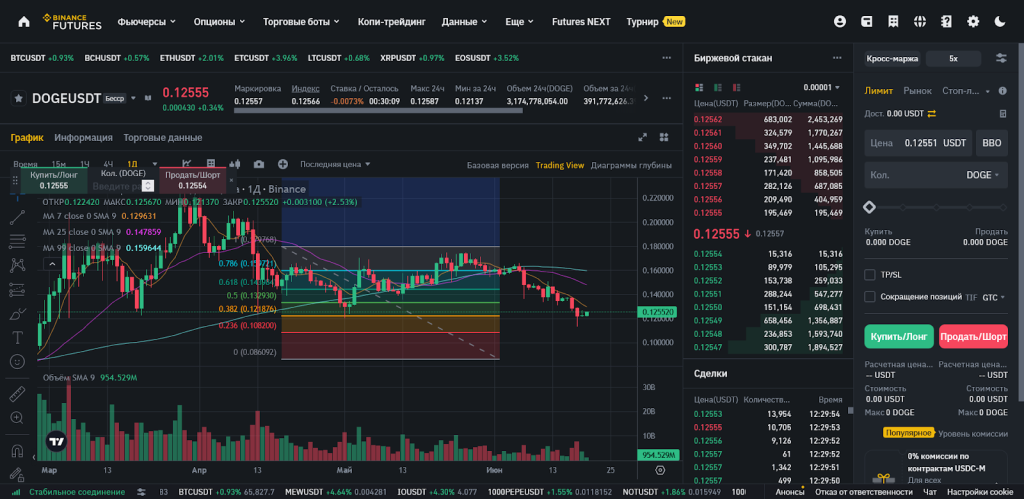Select the ruler measure tool
This screenshot has height=499, width=1024.
tap(16, 392)
